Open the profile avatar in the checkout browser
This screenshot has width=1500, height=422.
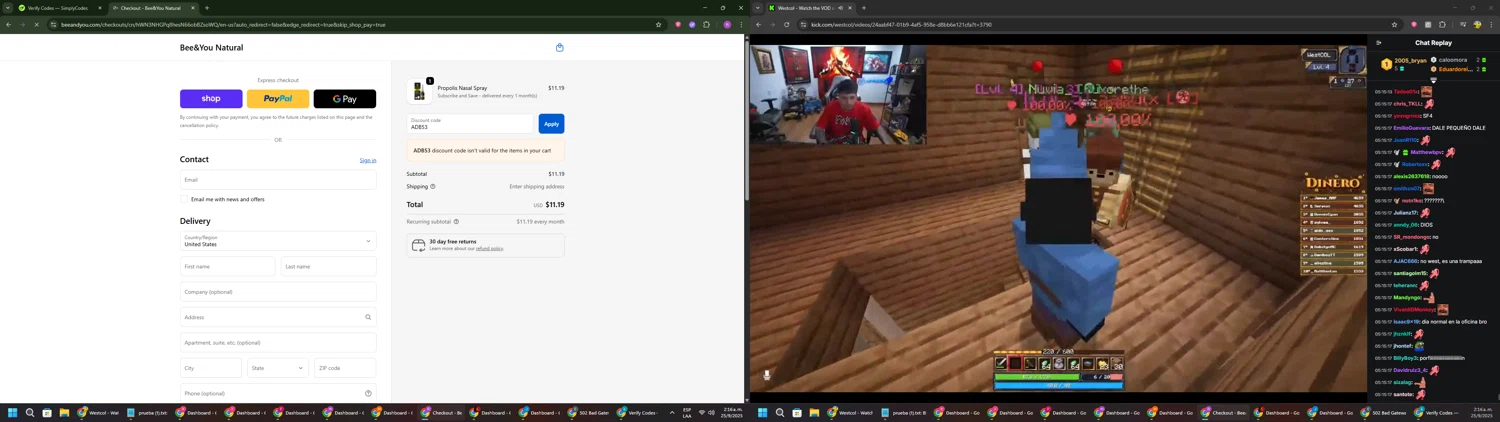coord(727,24)
